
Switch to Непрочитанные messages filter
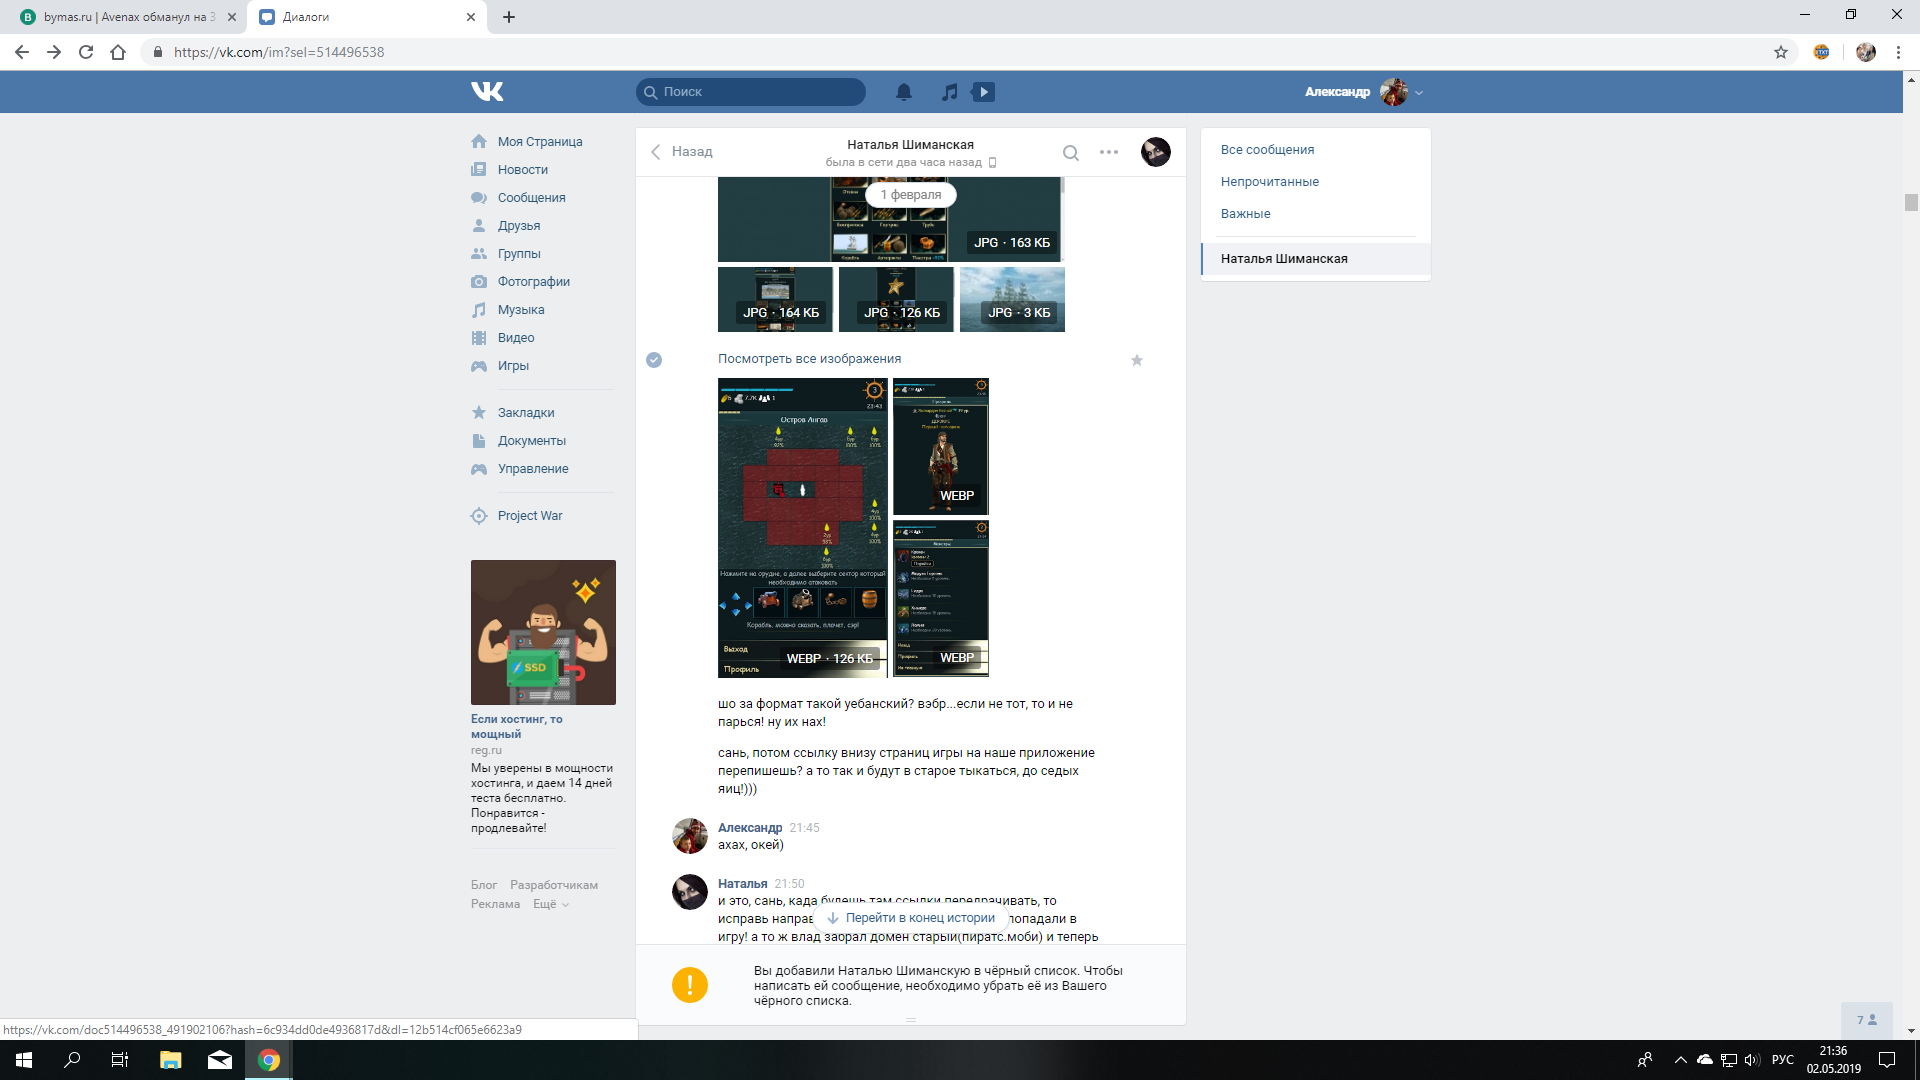pos(1269,182)
